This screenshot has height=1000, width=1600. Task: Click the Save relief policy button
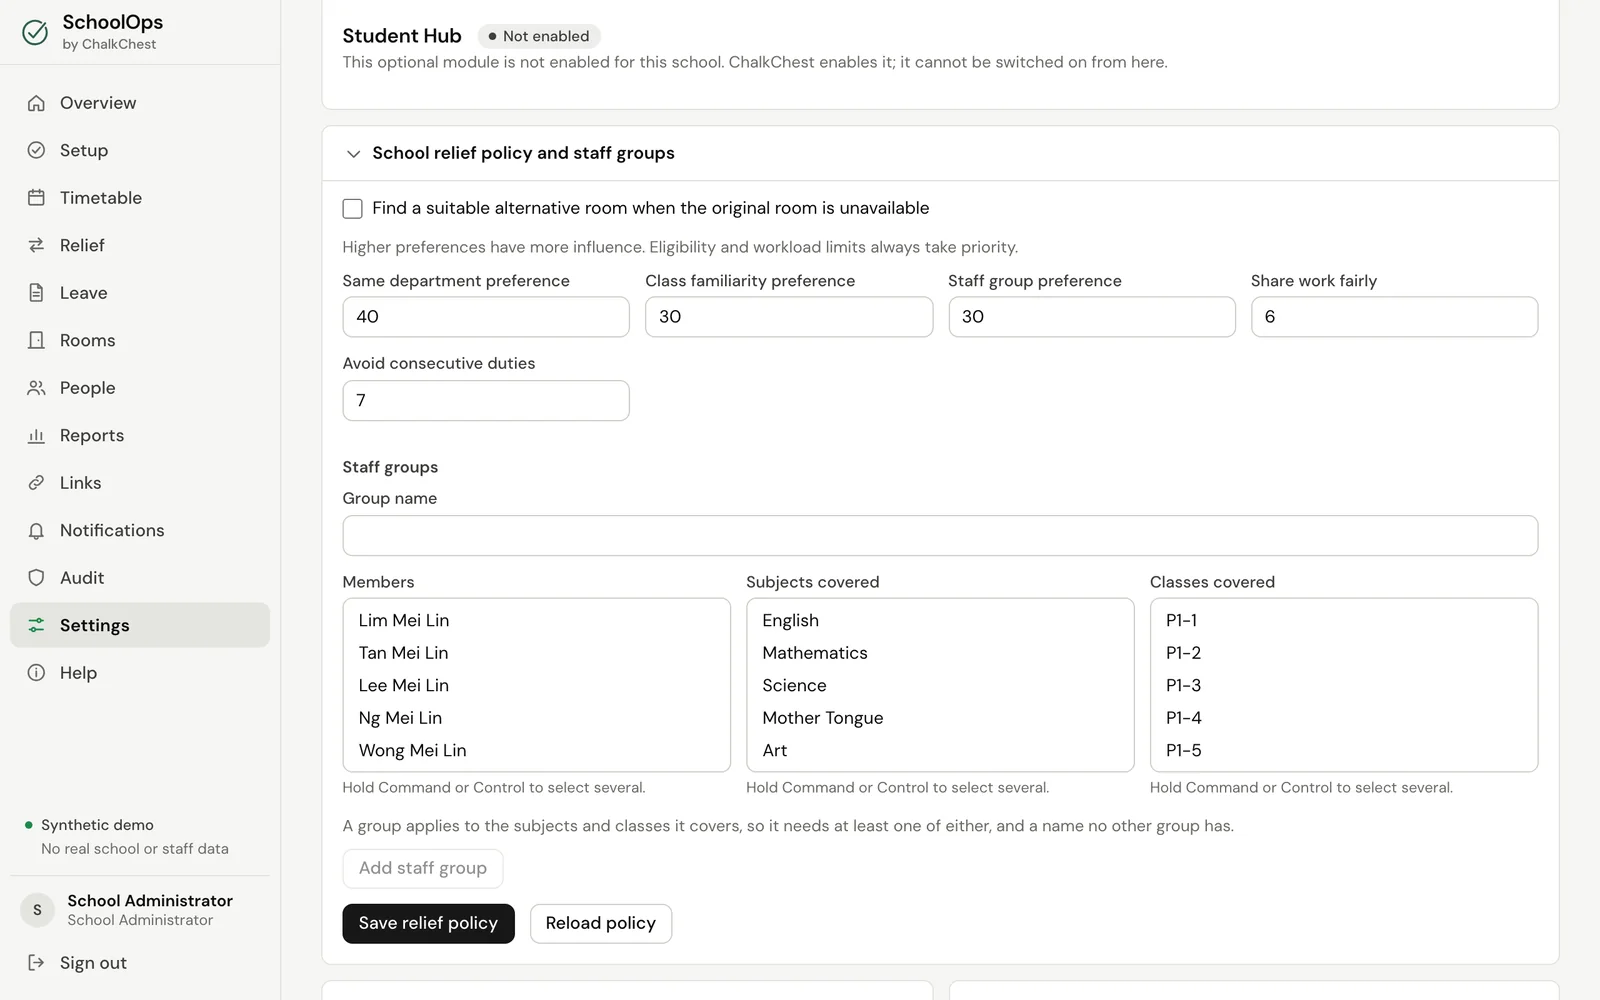[x=428, y=923]
